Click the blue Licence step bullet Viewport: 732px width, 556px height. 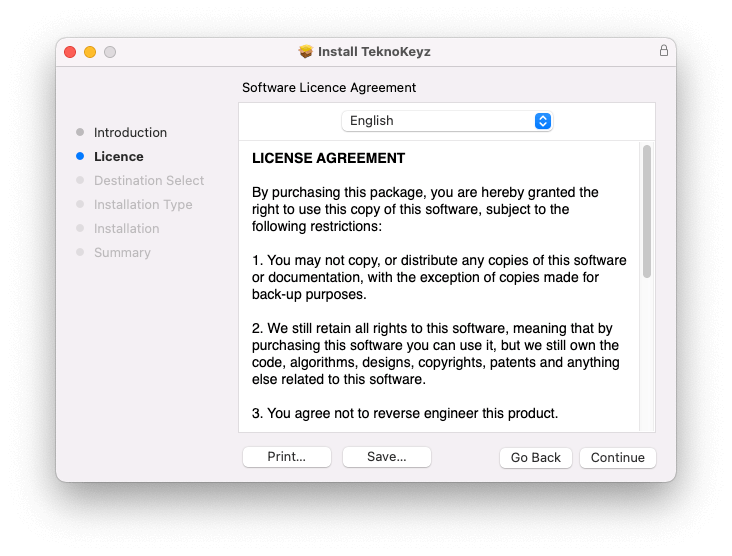coord(80,156)
